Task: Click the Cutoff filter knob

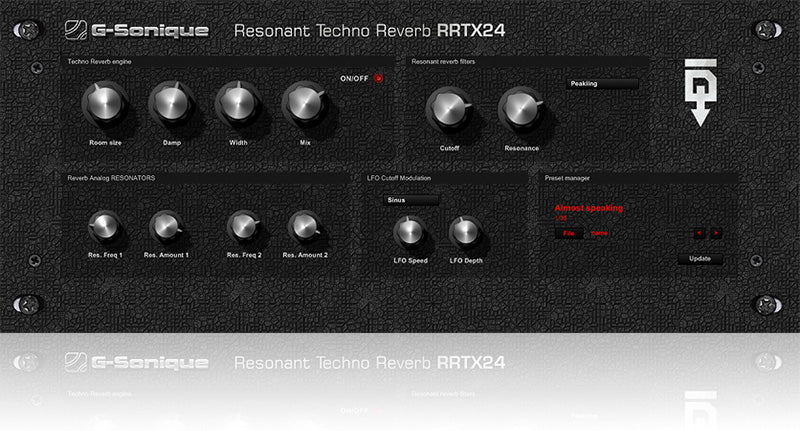Action: coord(449,109)
